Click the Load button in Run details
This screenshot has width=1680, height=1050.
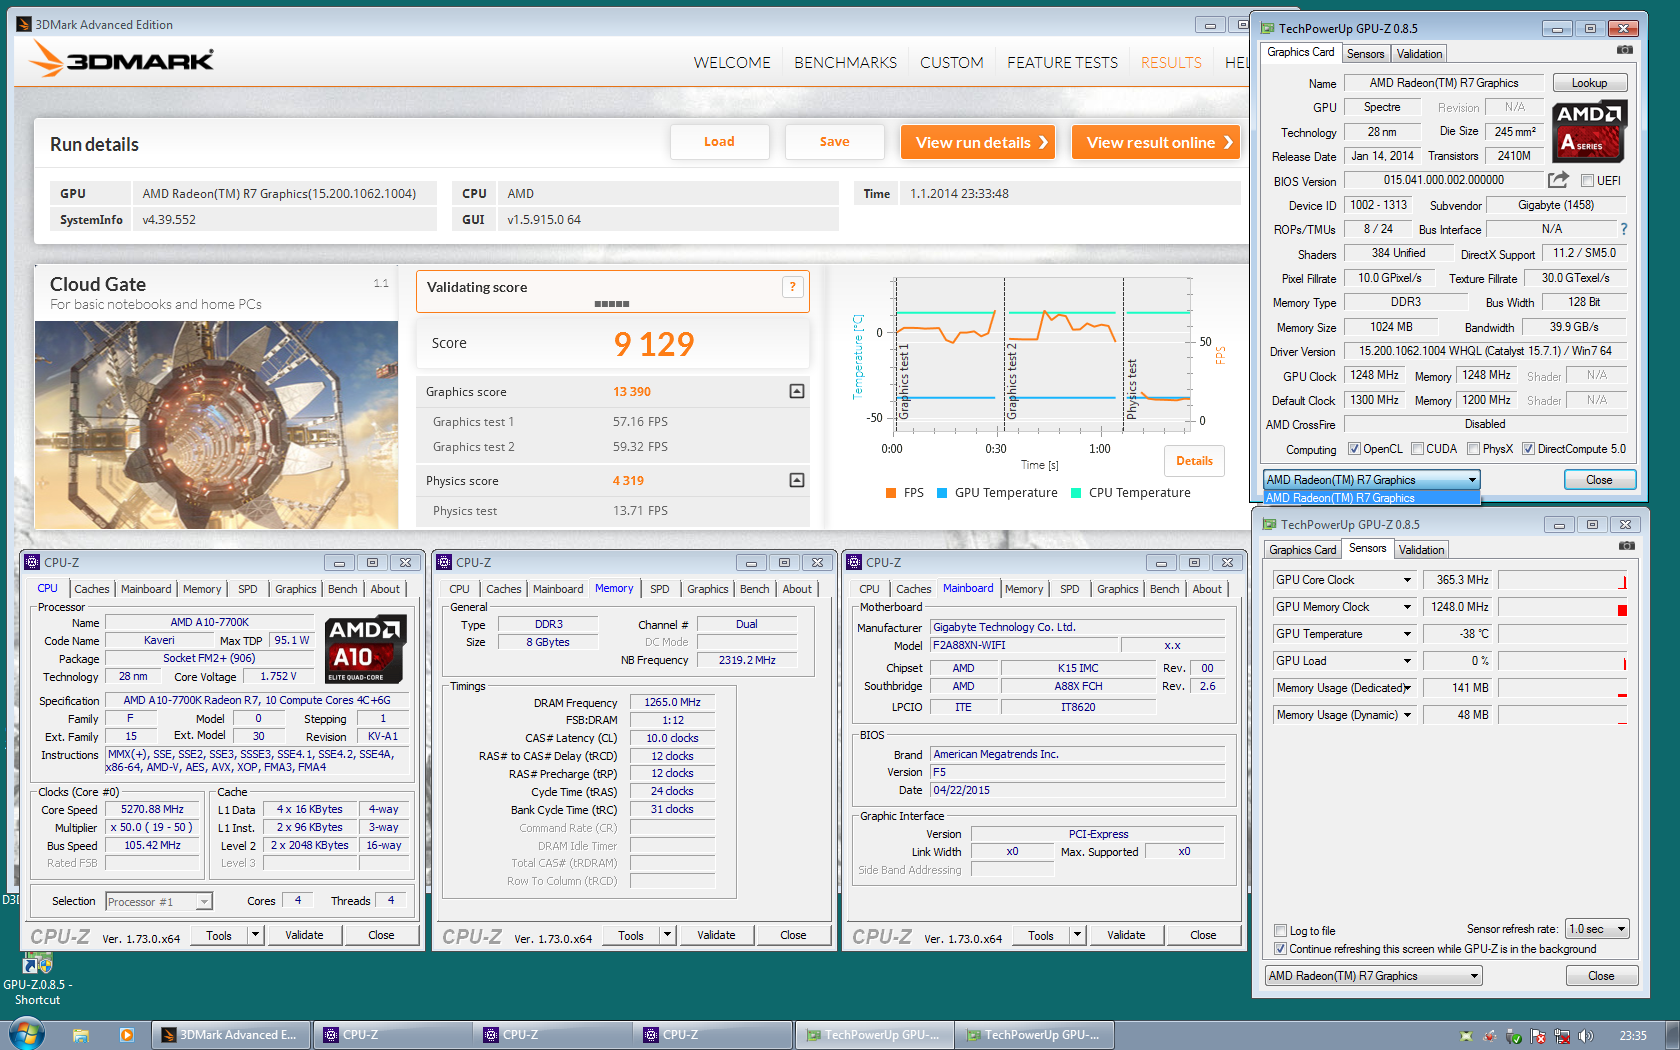(x=719, y=142)
